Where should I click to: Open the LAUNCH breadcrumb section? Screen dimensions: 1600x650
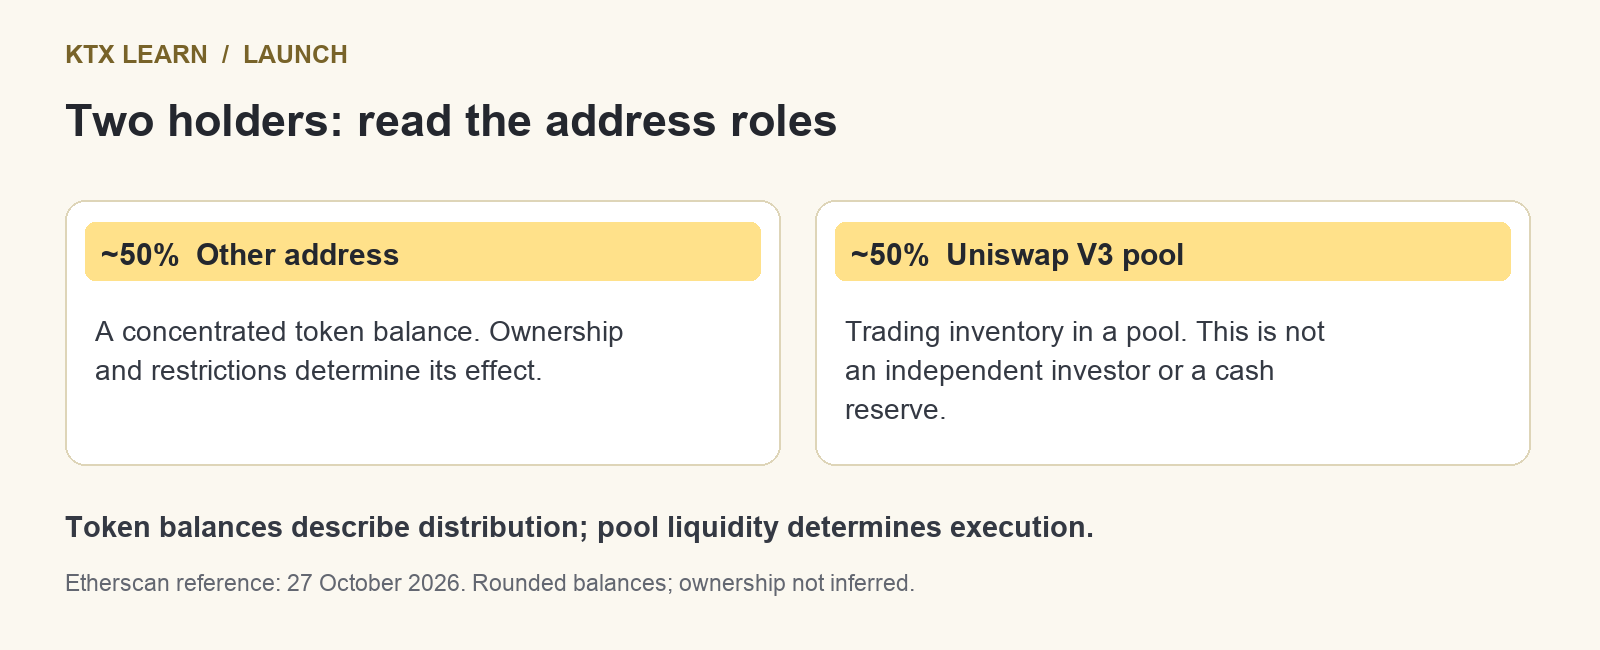tap(295, 54)
